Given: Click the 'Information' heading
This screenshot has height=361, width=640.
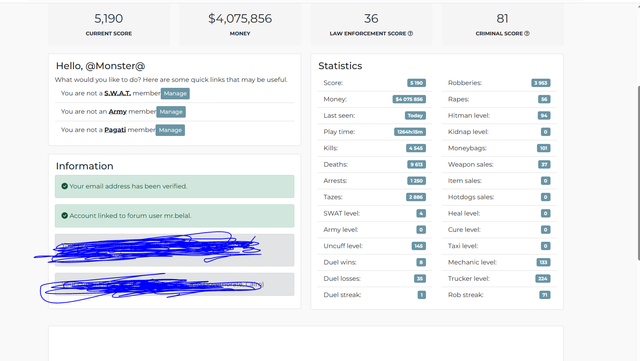Looking at the screenshot, I should [84, 166].
